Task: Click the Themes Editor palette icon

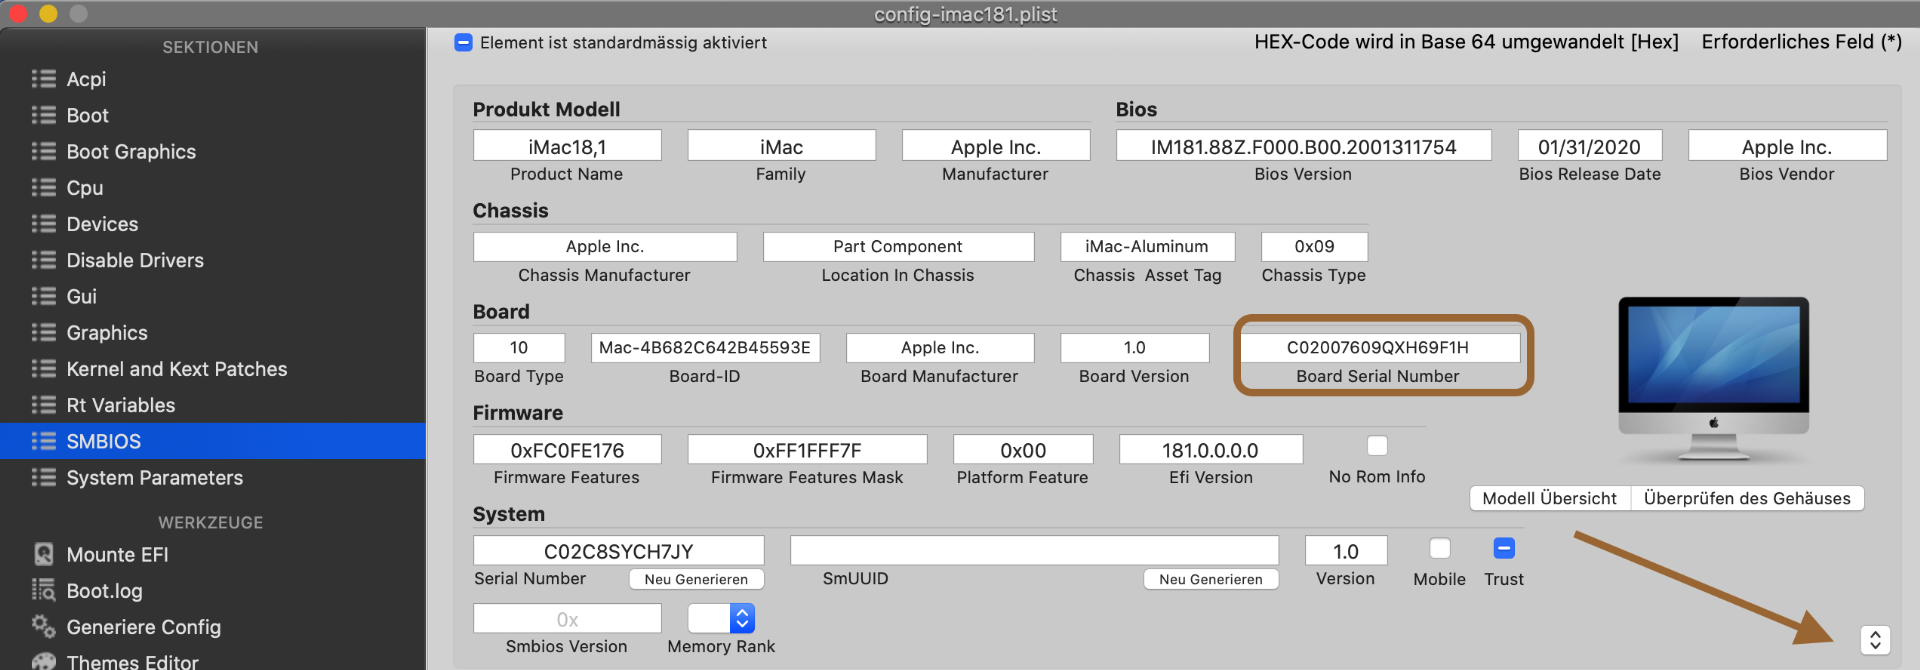Action: [x=43, y=661]
